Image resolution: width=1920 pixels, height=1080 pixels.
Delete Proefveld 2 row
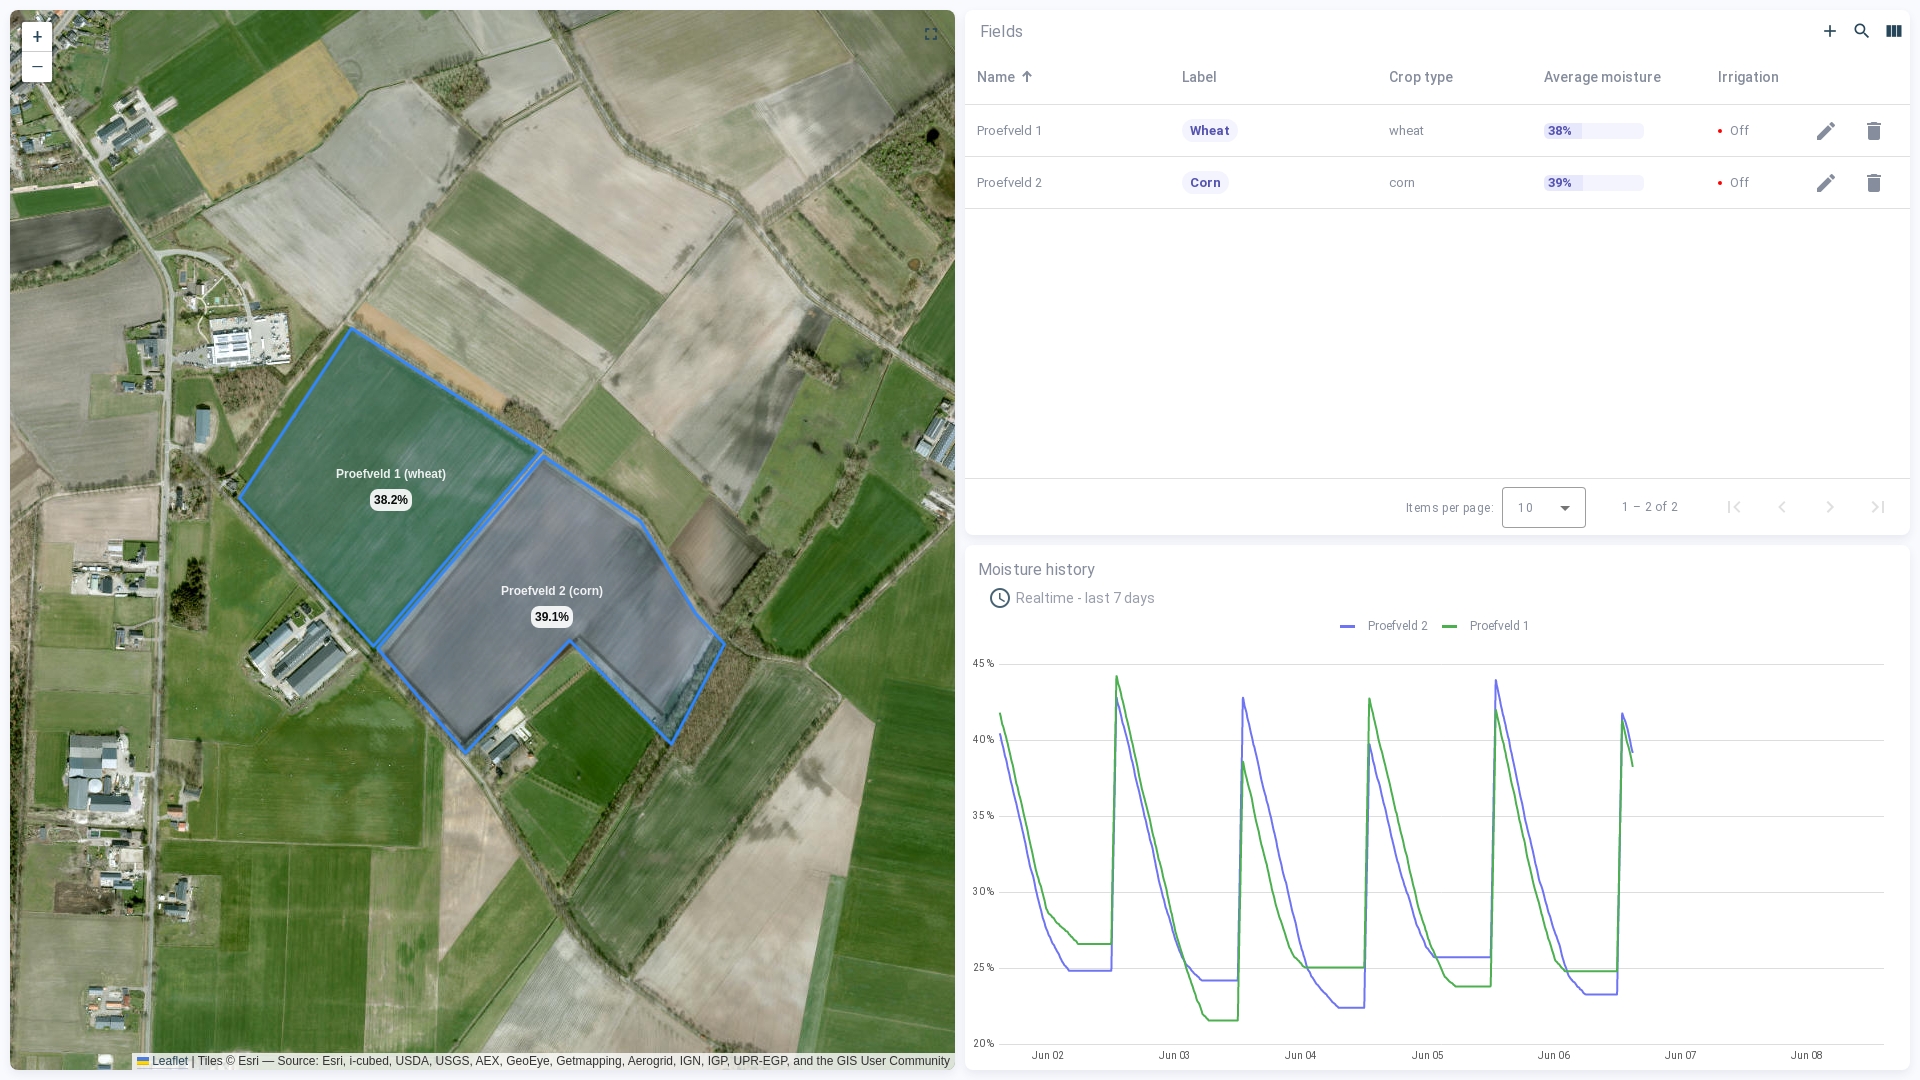click(x=1874, y=183)
